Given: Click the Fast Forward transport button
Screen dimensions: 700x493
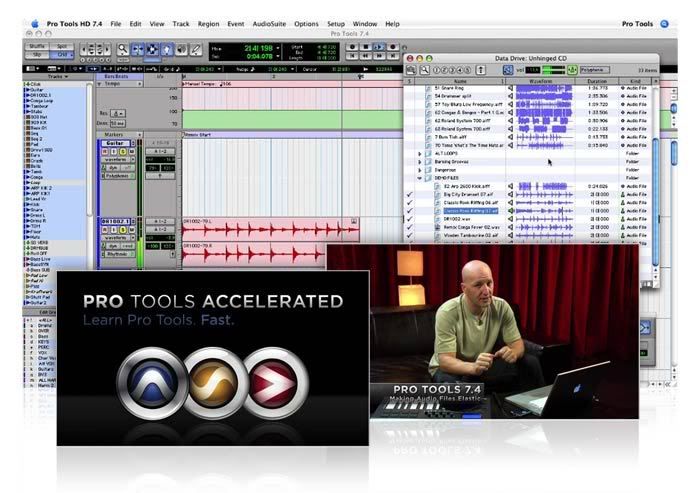Looking at the screenshot, I should 379,55.
